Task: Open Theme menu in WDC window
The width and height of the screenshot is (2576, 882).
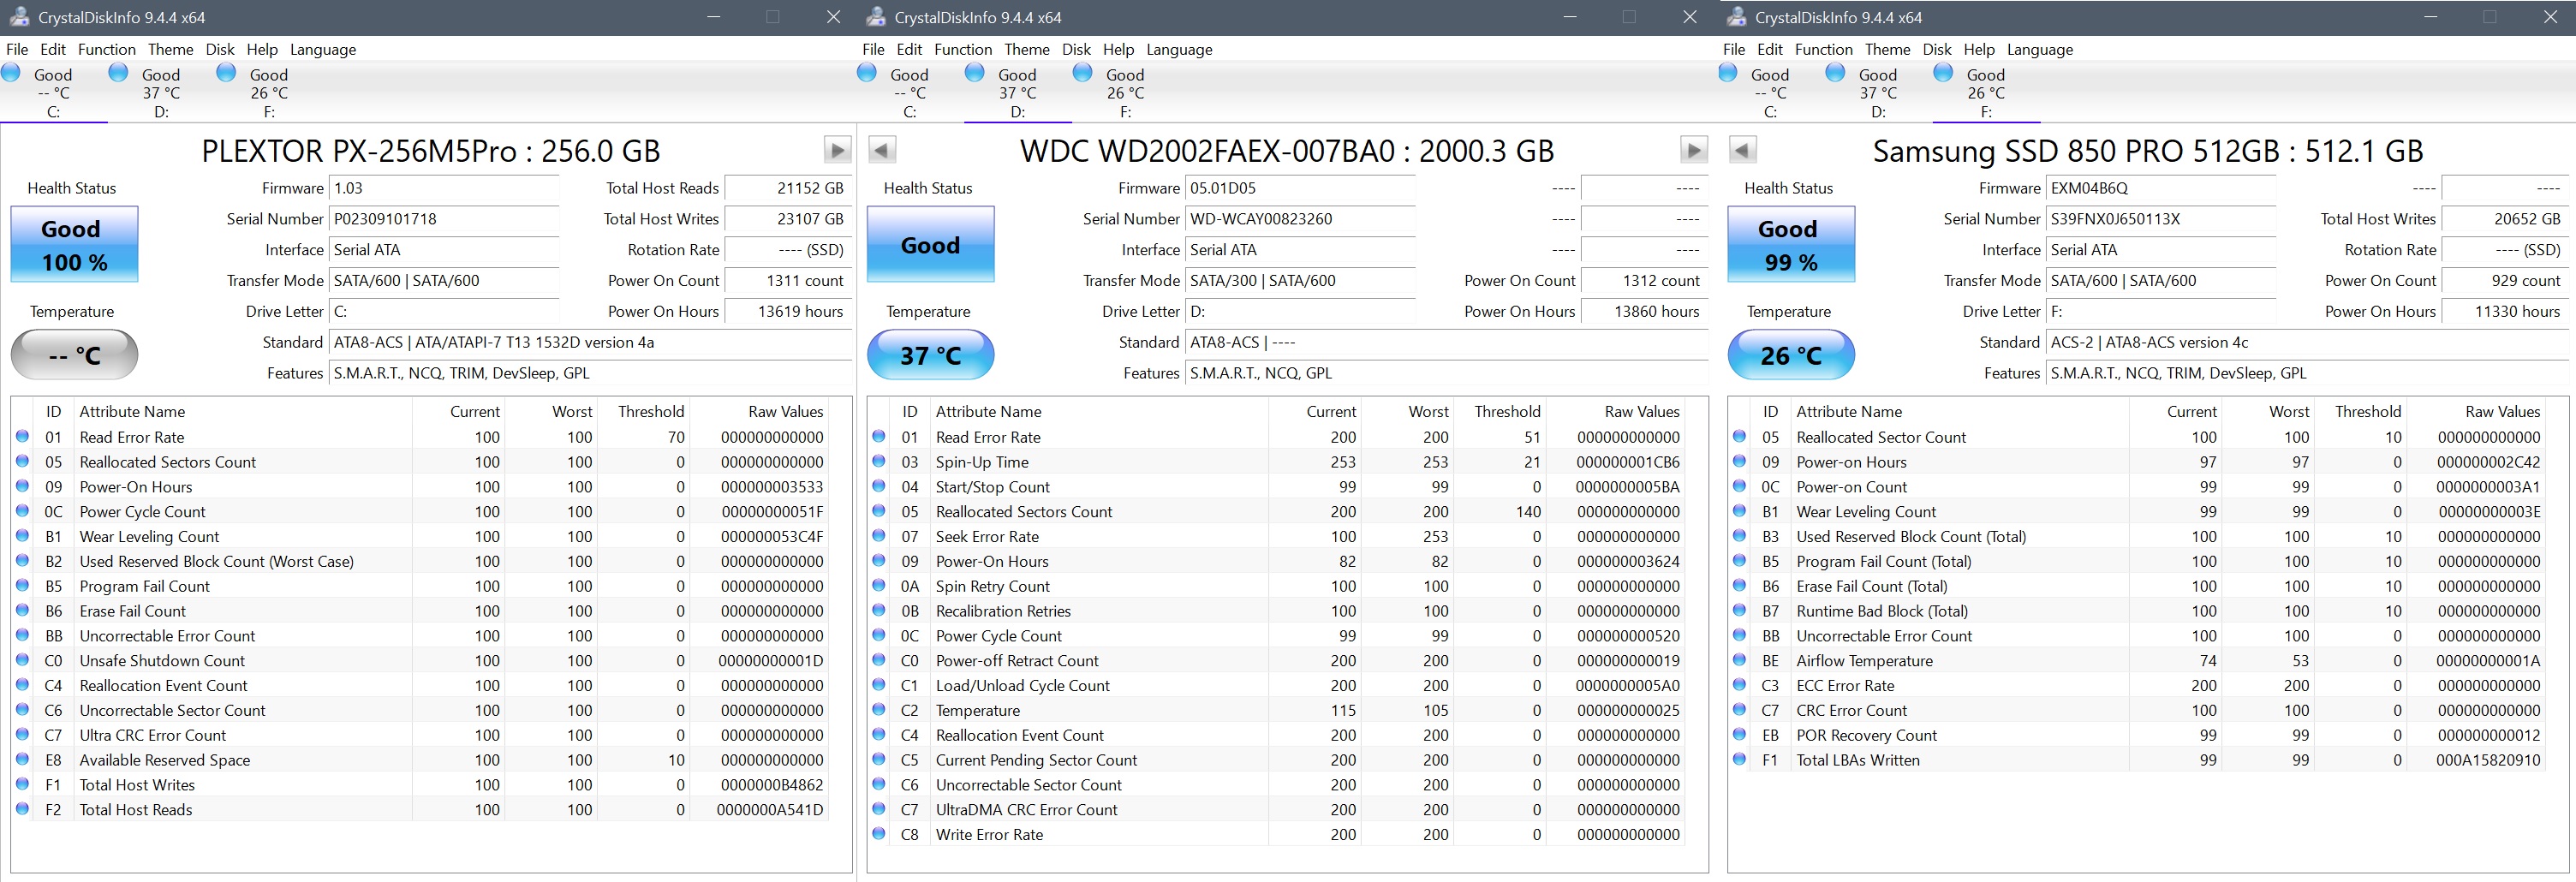Action: tap(1027, 49)
